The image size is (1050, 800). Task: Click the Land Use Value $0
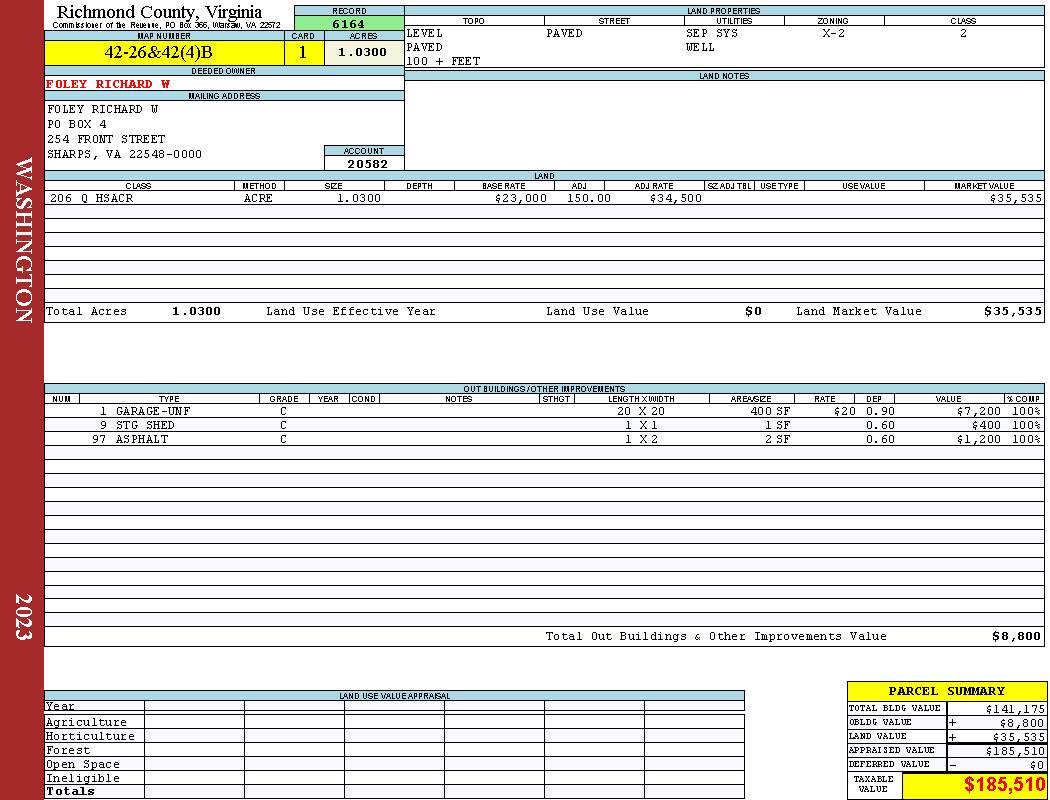click(753, 311)
